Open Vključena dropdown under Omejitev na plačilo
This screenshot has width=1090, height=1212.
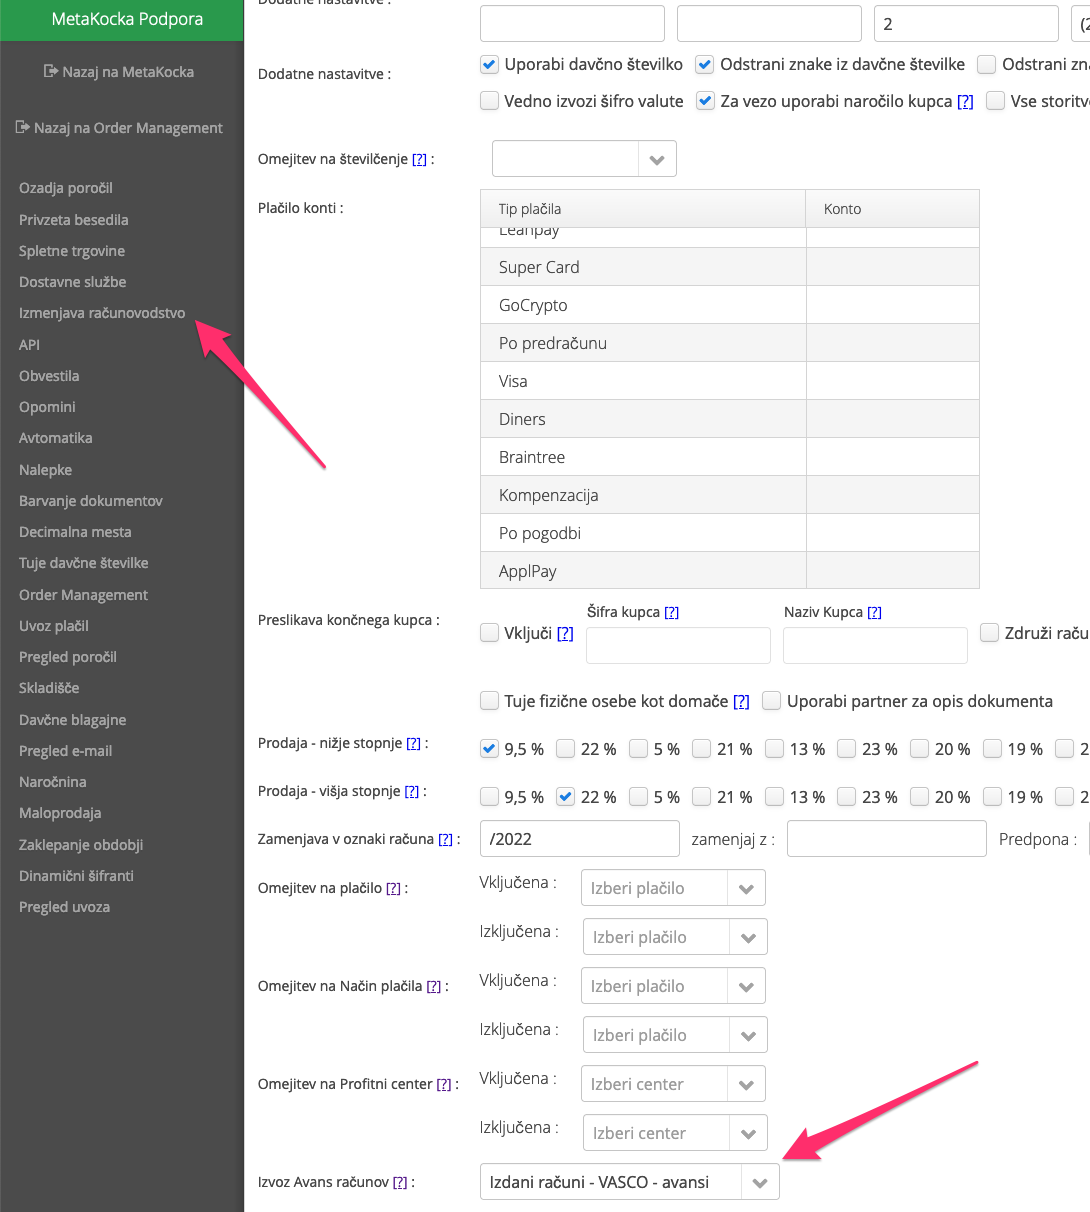(x=673, y=888)
